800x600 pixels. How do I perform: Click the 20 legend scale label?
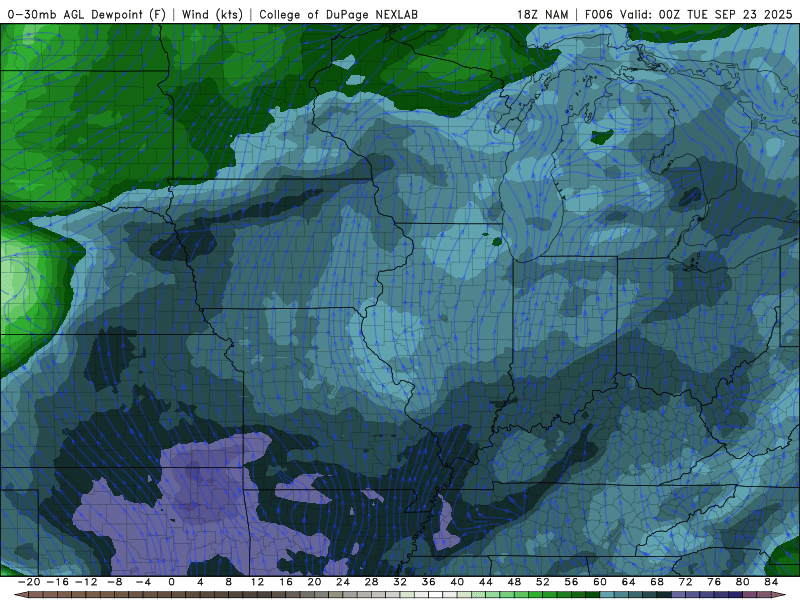[314, 582]
